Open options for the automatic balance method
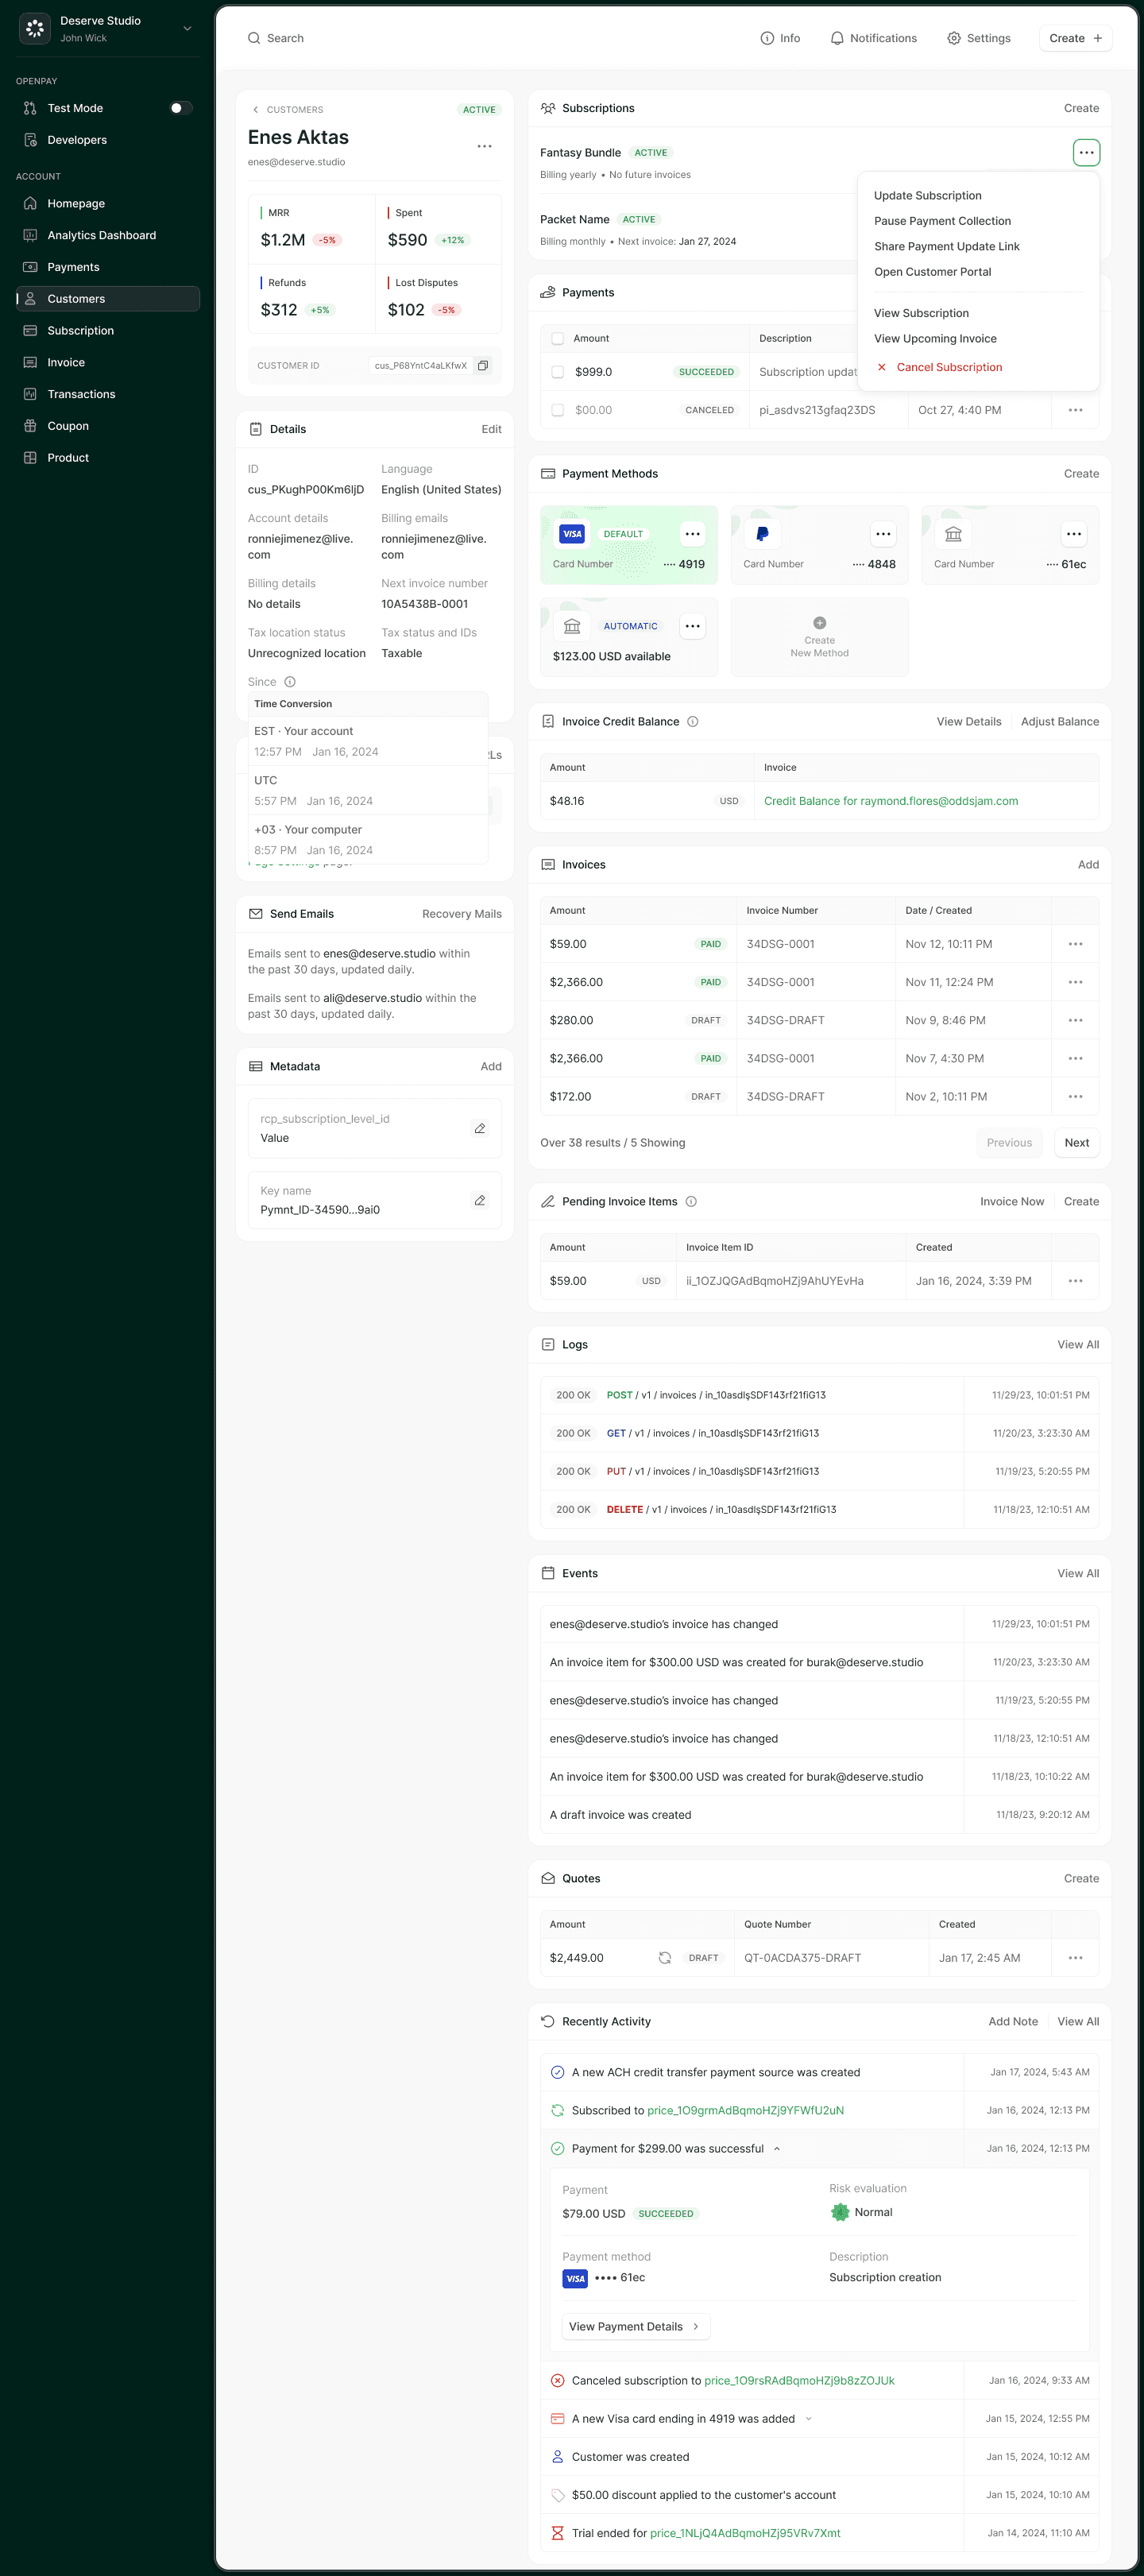1144x2576 pixels. click(692, 626)
